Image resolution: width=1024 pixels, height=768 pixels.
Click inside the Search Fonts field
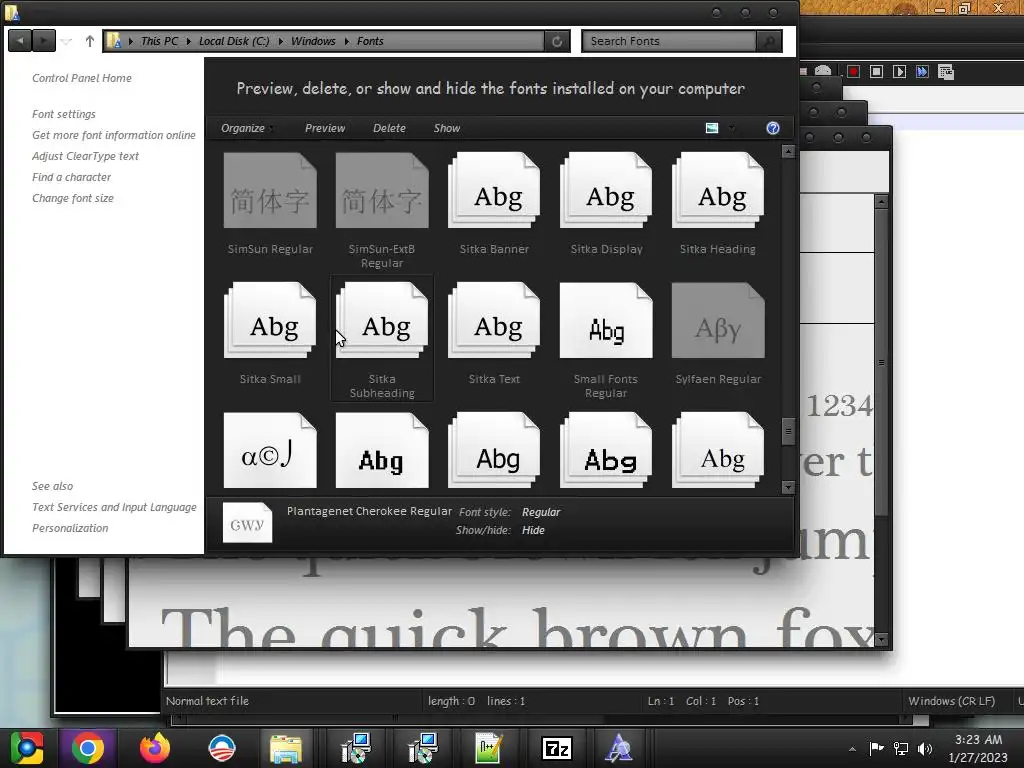[x=669, y=41]
